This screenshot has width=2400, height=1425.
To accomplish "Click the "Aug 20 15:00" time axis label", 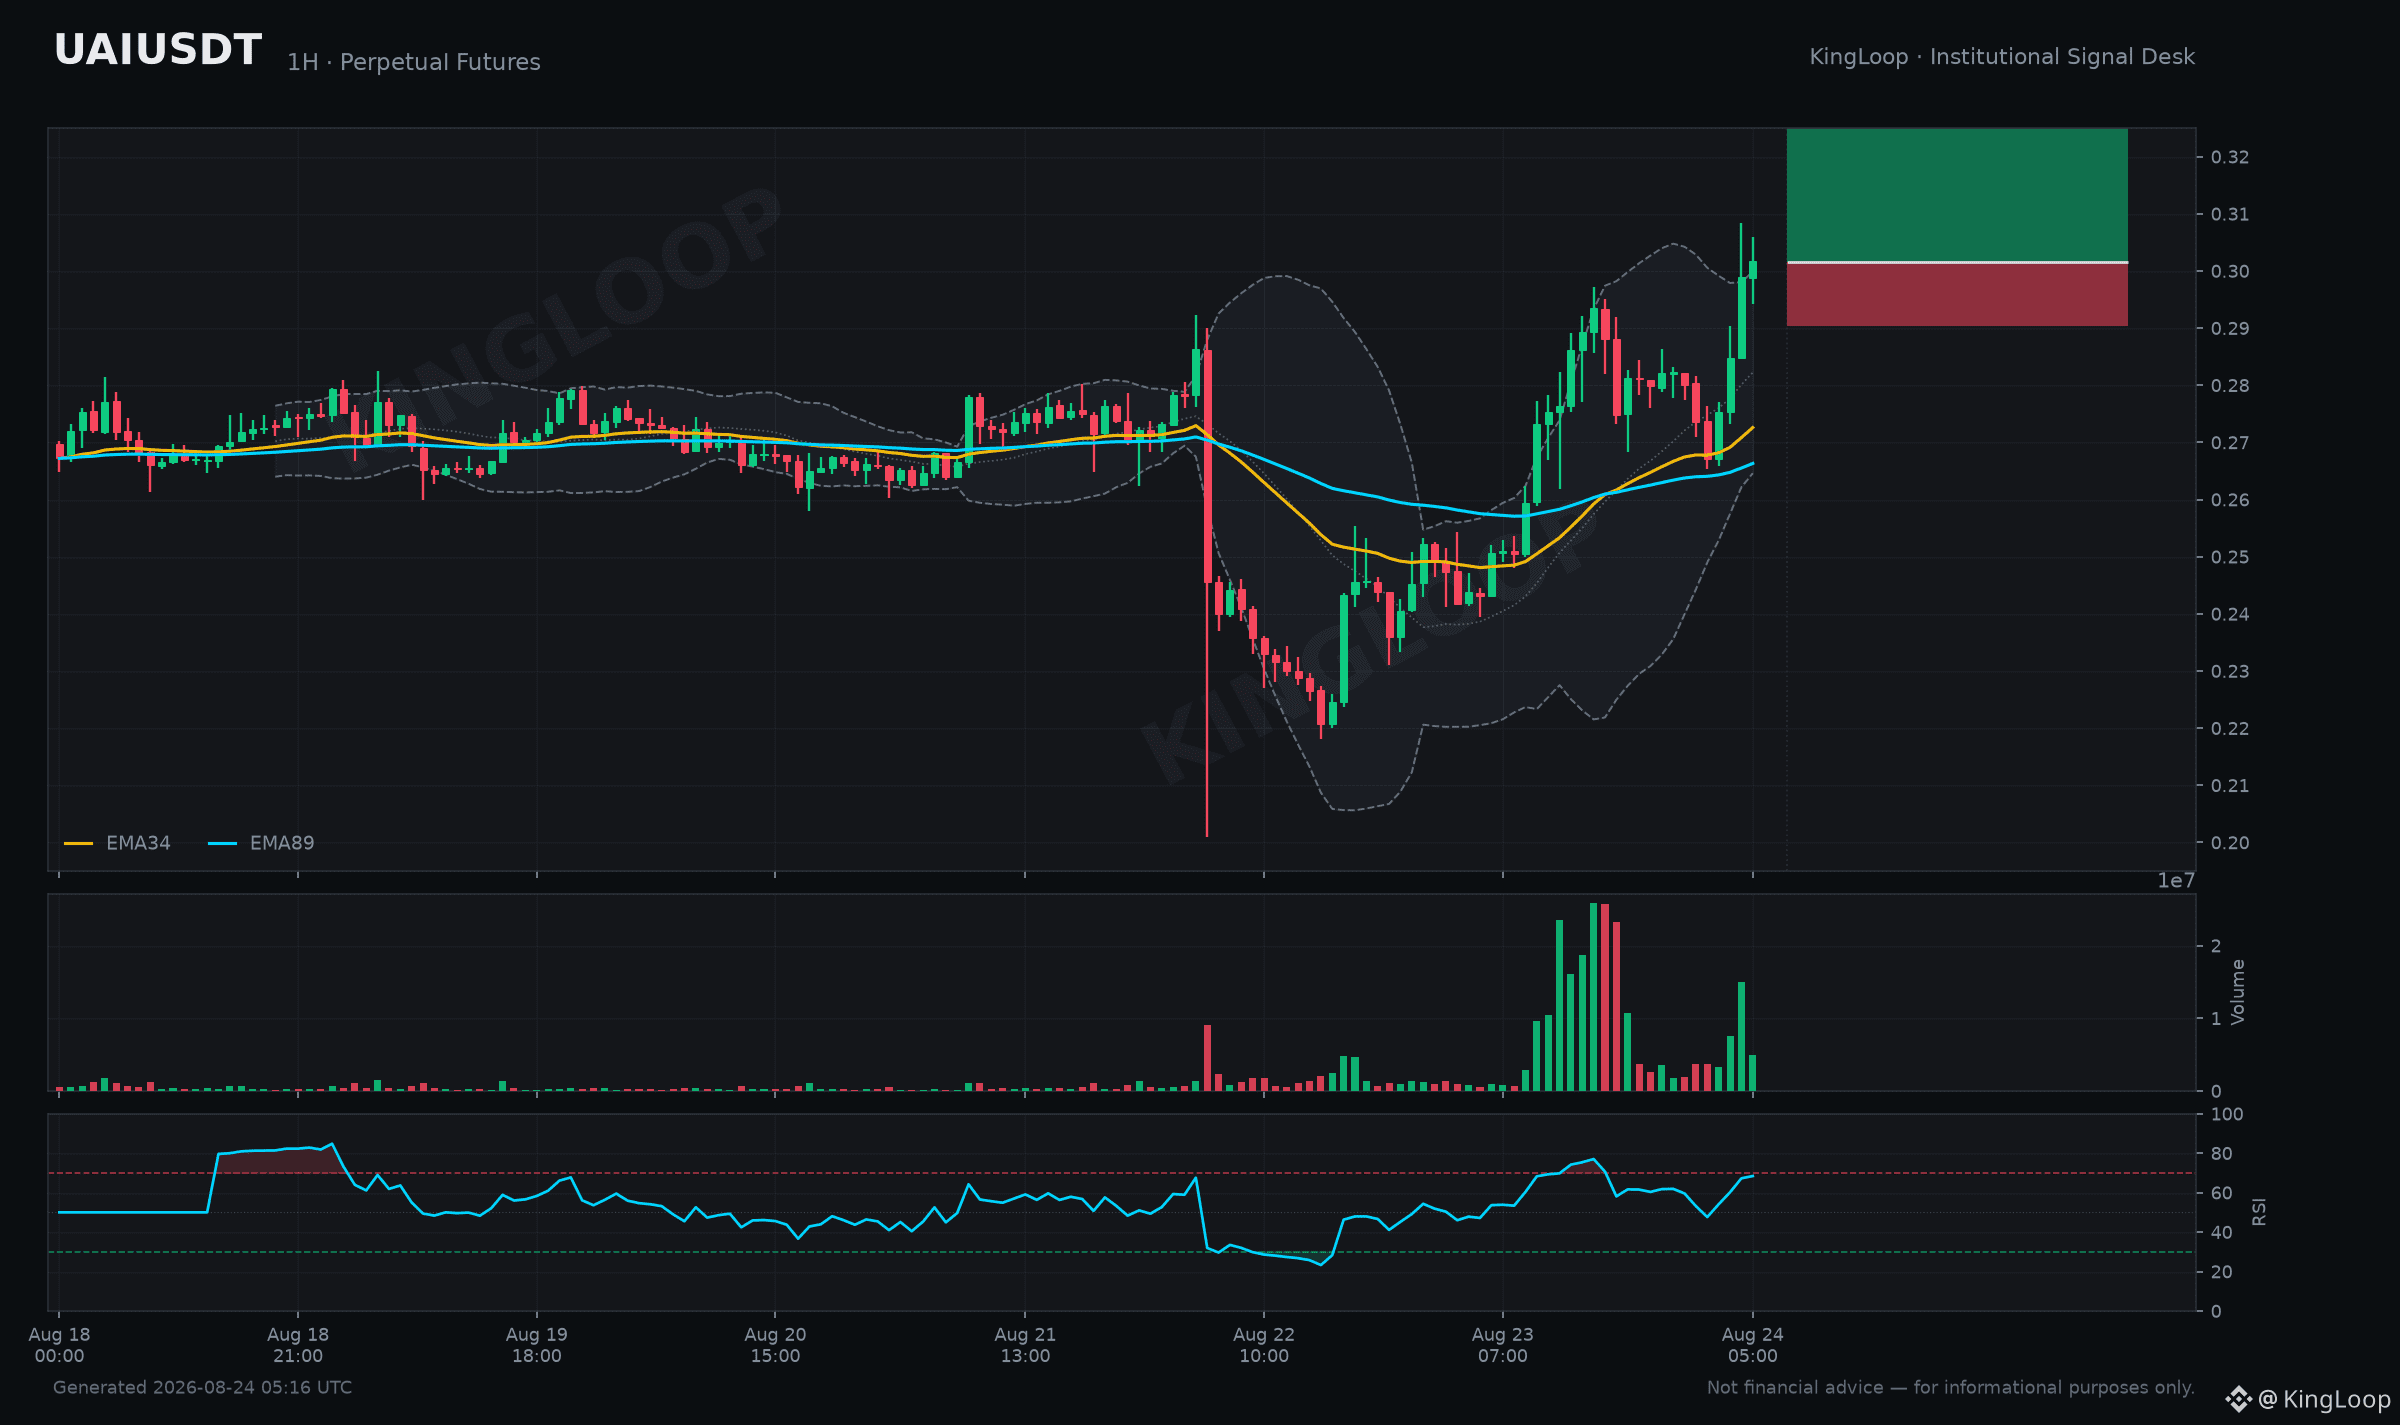I will [x=775, y=1345].
